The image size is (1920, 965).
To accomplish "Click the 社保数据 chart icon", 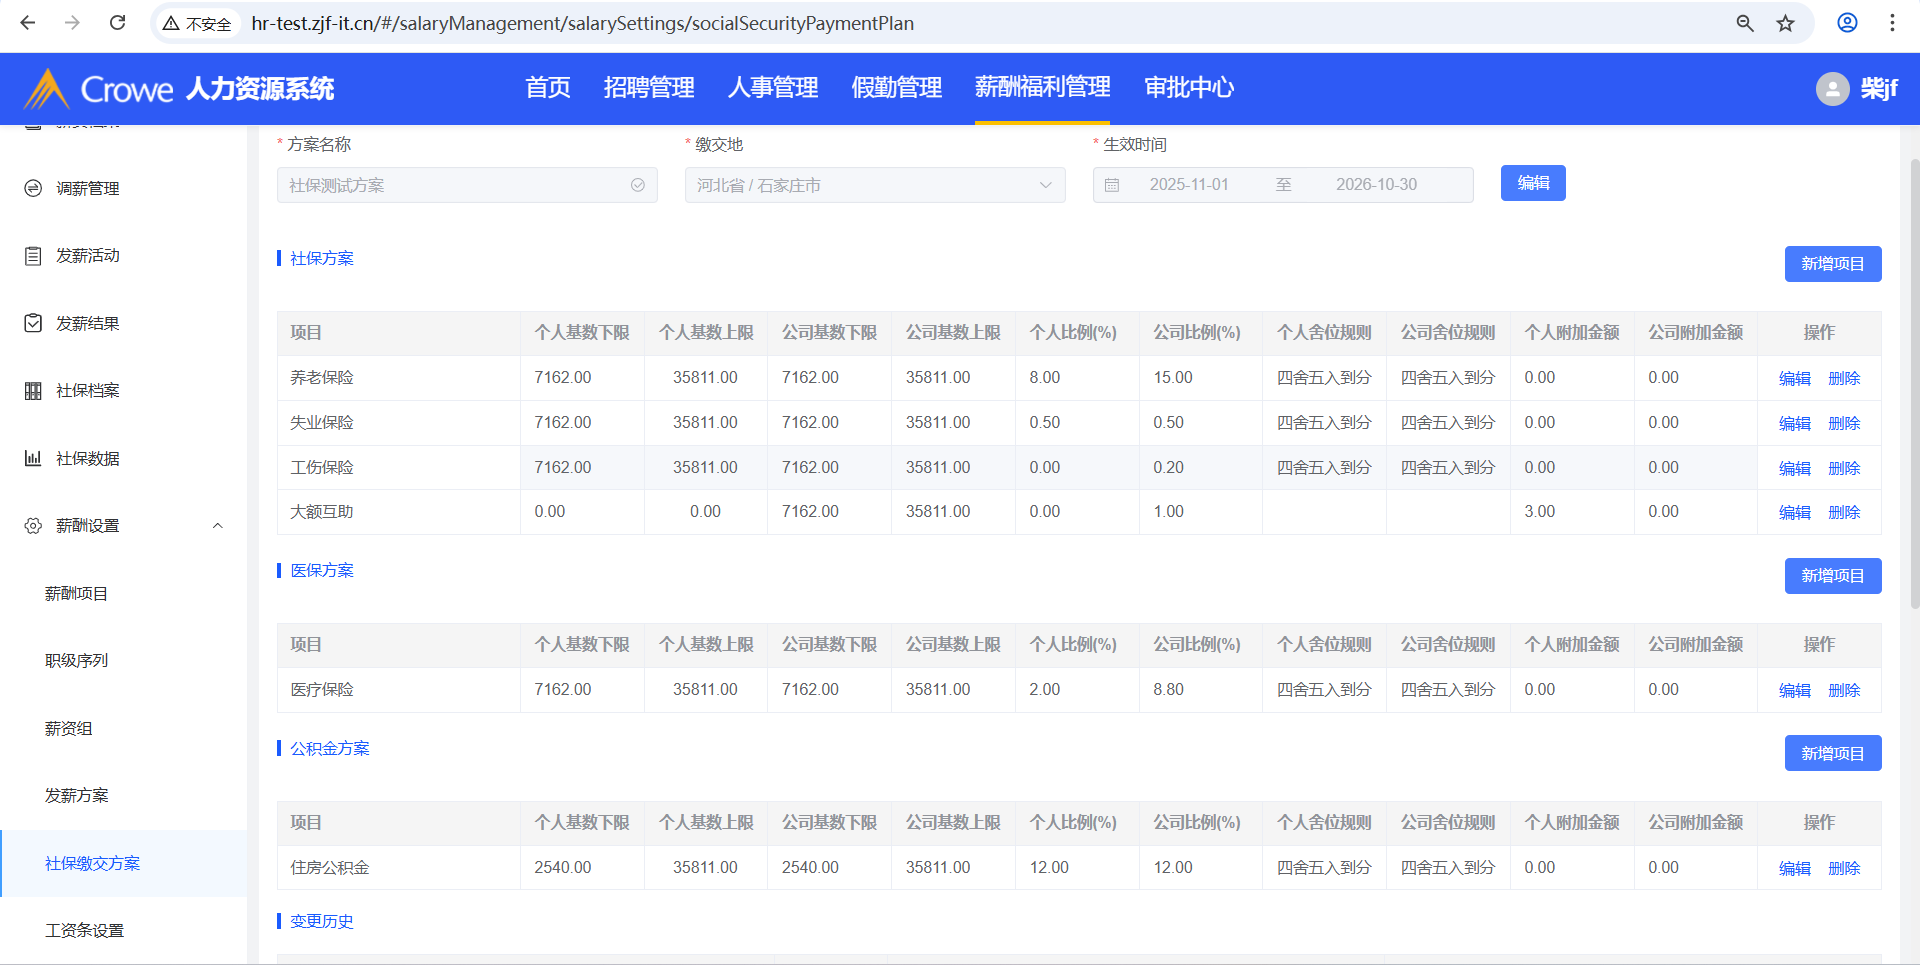I will (33, 458).
